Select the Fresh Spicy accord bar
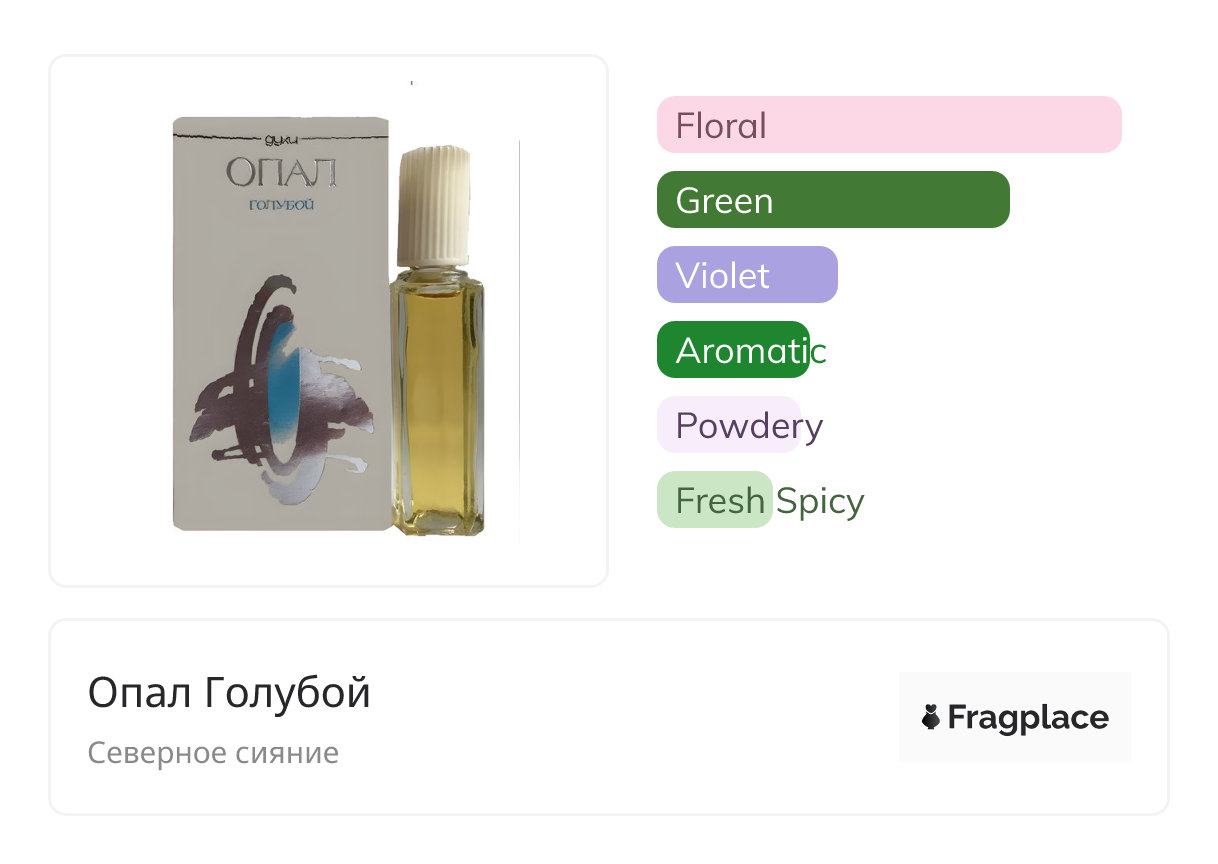The width and height of the screenshot is (1218, 864). 715,500
